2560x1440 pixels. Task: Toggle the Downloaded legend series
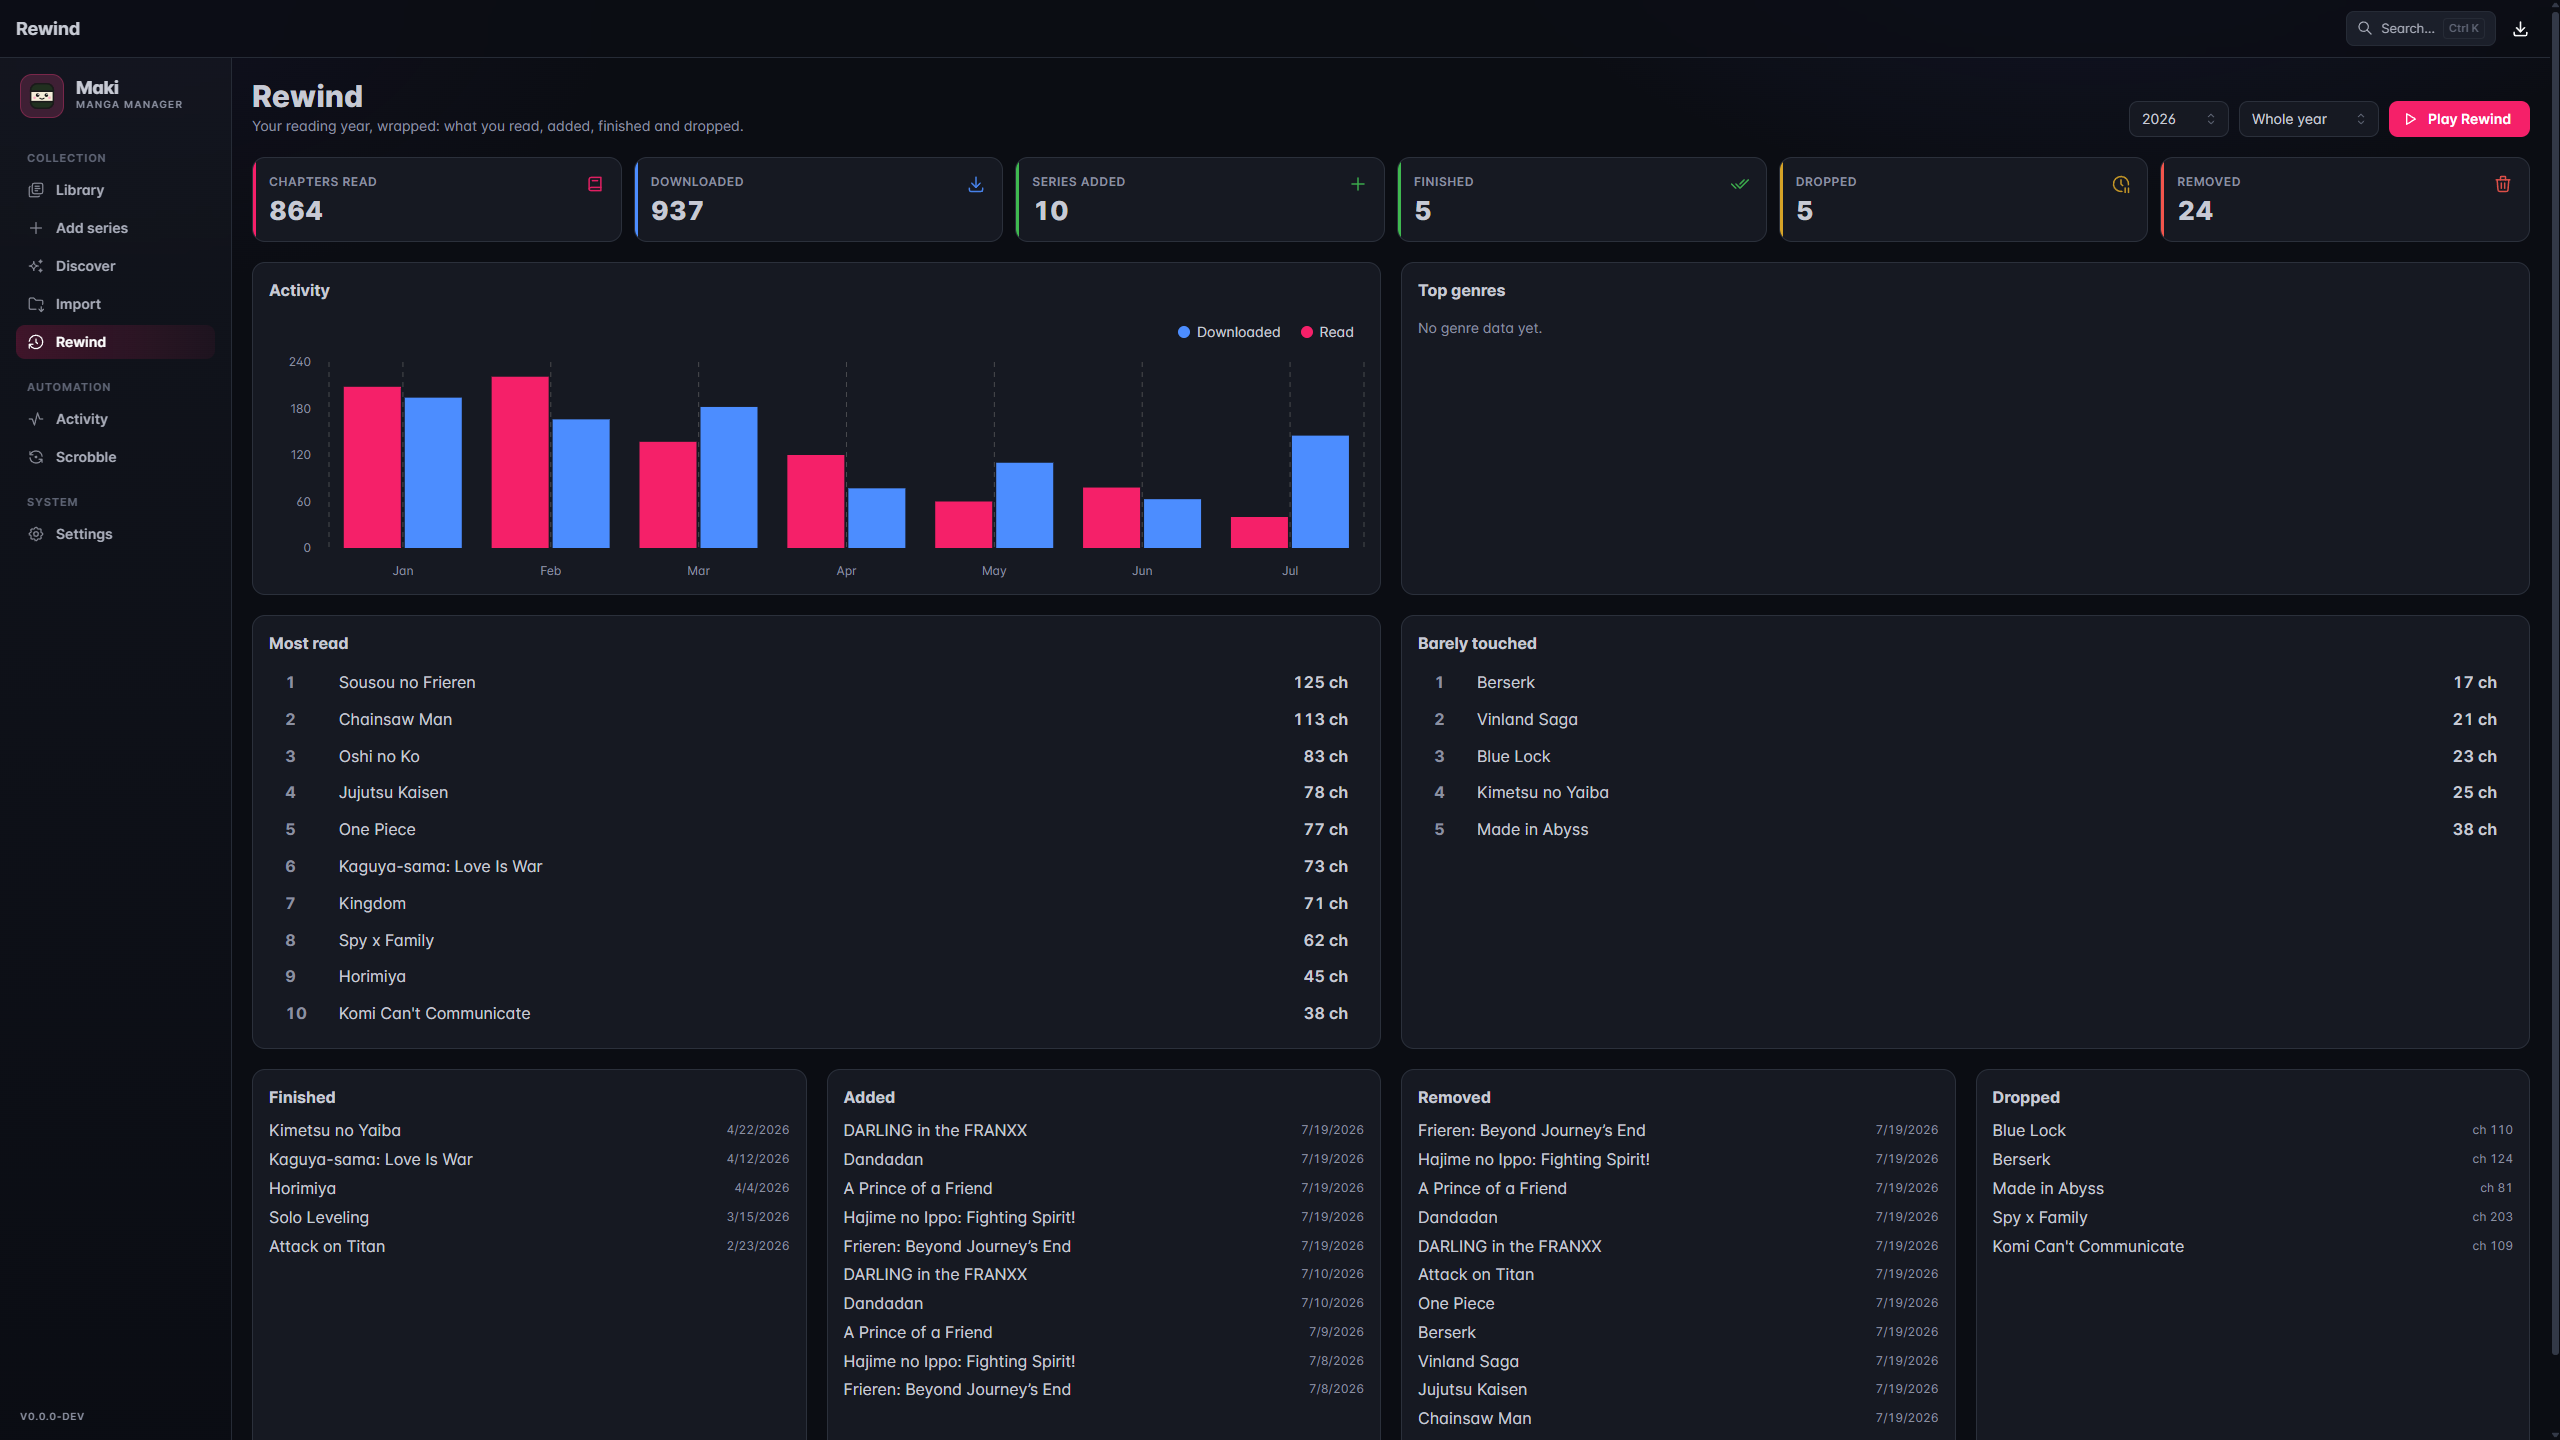(1229, 332)
